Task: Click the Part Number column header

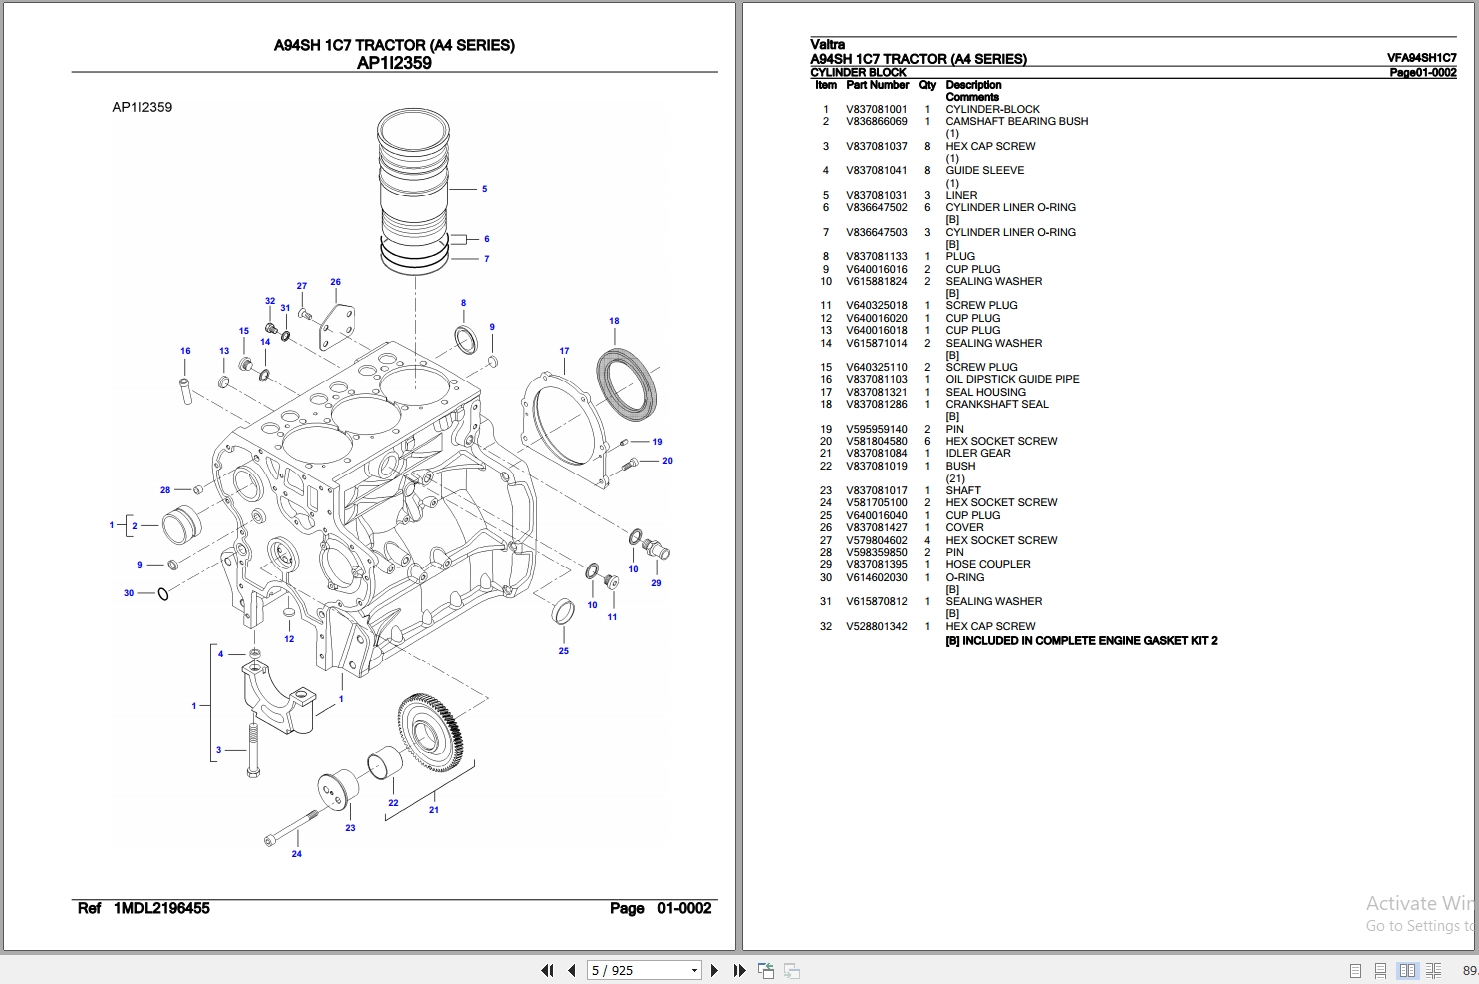Action: pos(877,86)
